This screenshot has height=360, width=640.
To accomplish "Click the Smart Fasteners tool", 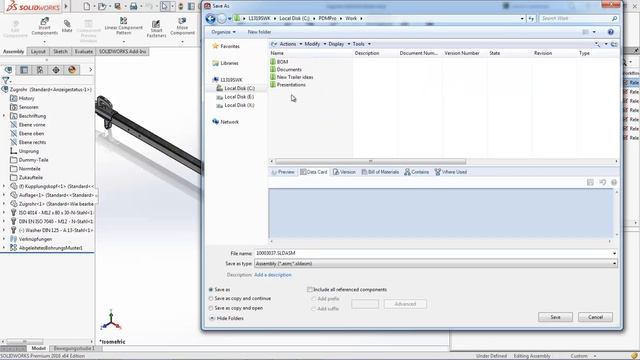I will pyautogui.click(x=156, y=29).
